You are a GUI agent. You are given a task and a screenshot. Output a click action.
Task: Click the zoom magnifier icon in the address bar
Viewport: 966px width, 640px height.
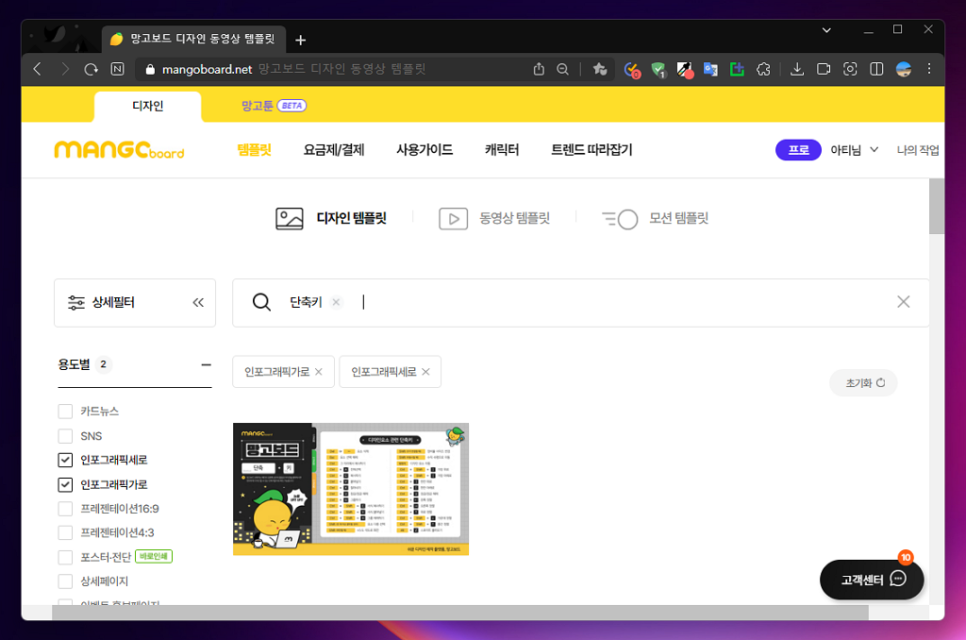(x=562, y=69)
